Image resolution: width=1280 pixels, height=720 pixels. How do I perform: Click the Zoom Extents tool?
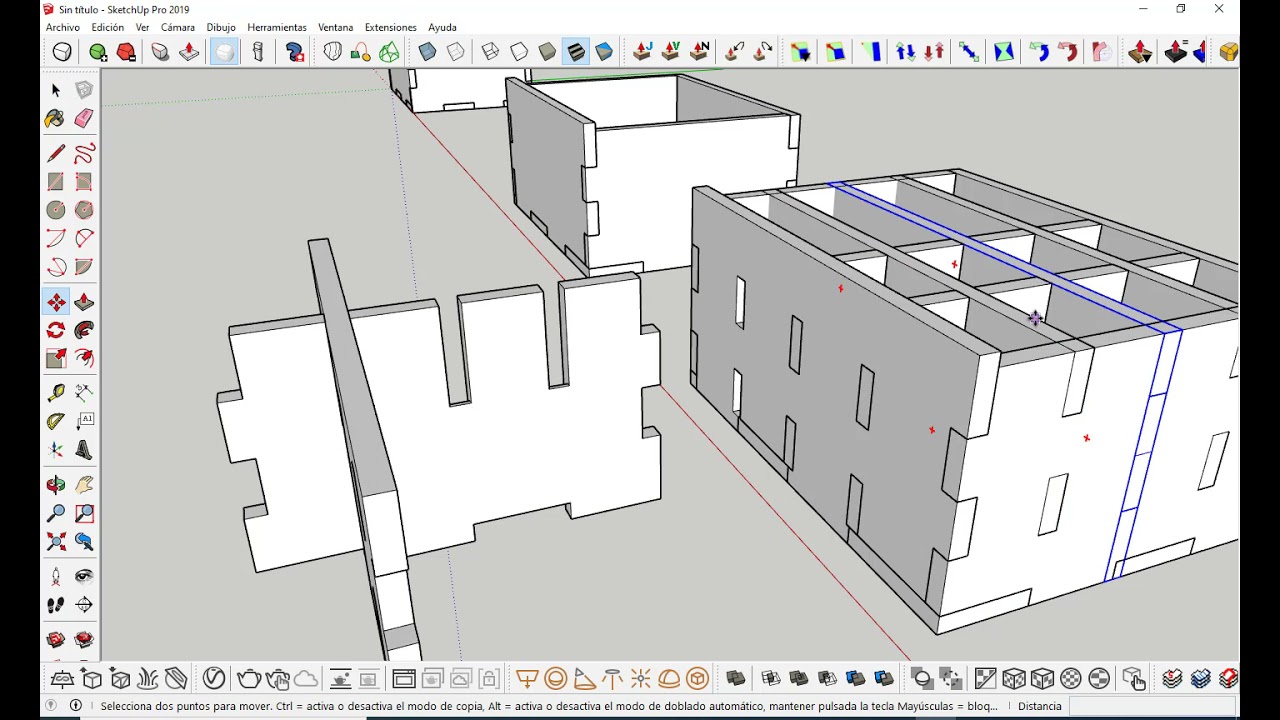coord(56,541)
